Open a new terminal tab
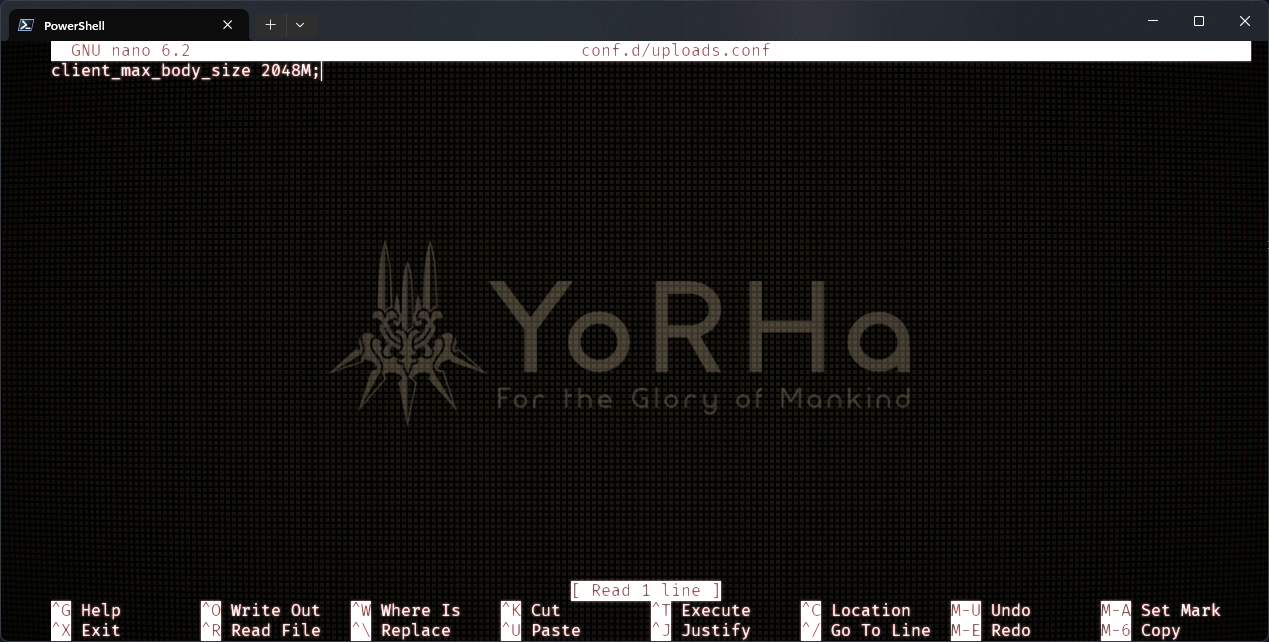The image size is (1269, 642). click(270, 25)
